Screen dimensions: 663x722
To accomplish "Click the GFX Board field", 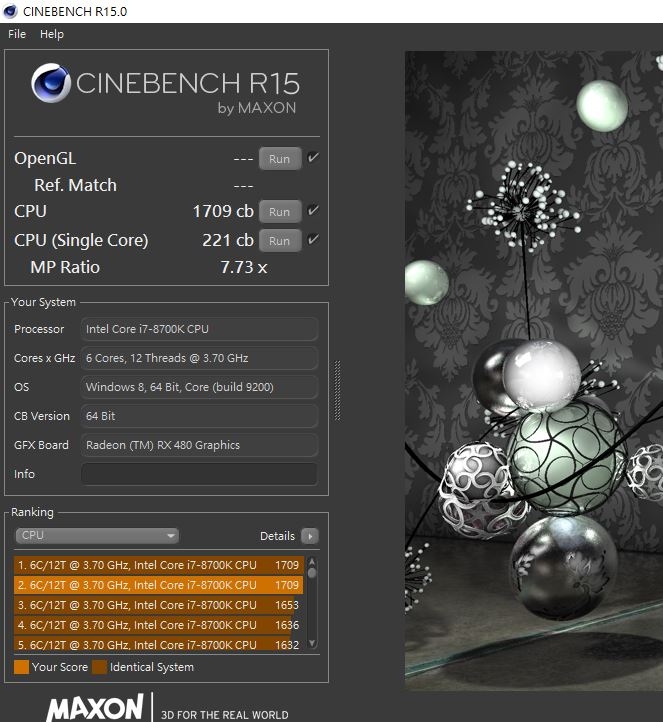I will point(199,445).
